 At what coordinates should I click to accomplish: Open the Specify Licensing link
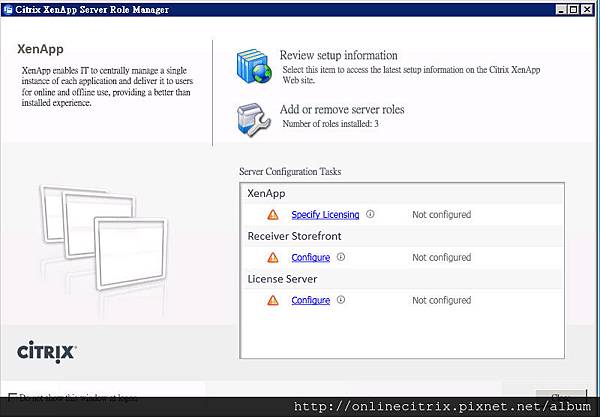point(325,215)
